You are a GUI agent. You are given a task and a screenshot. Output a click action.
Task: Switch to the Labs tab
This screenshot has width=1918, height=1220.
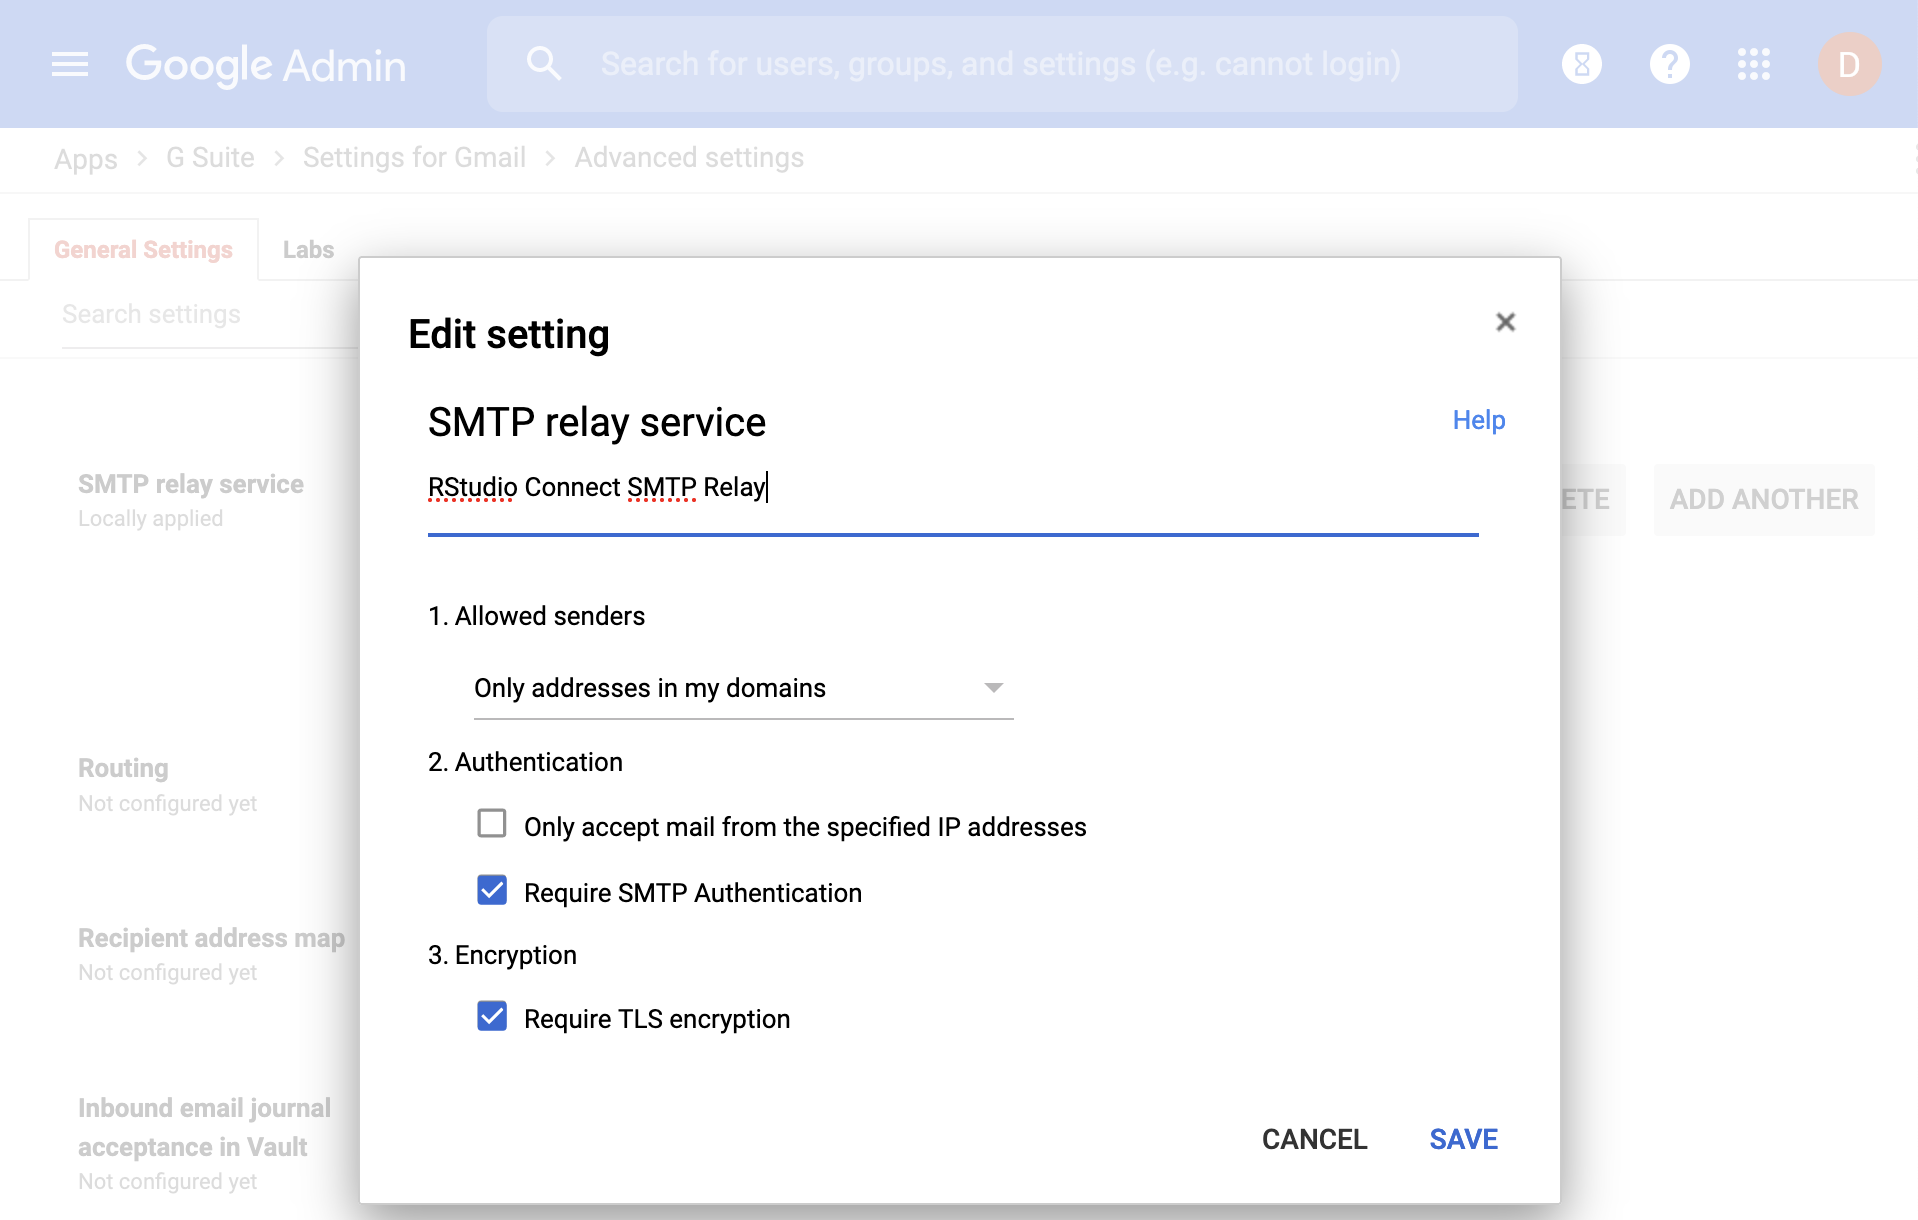[x=308, y=250]
